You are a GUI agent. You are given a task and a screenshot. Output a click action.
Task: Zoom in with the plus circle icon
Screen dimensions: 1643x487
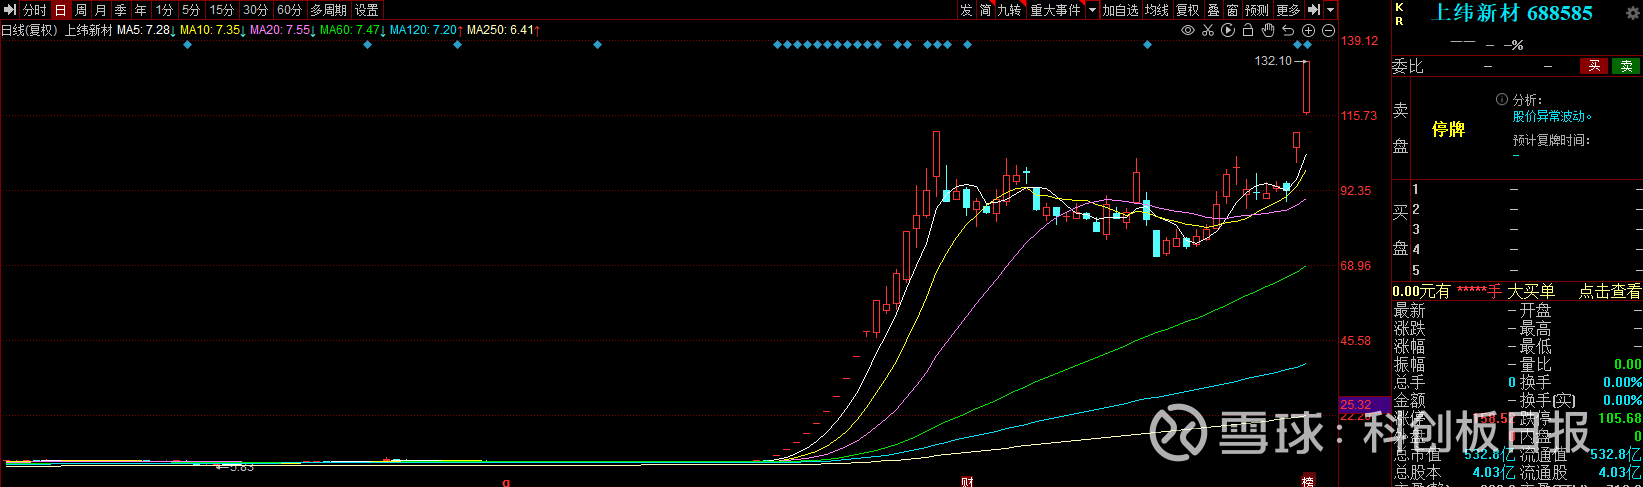point(1308,31)
